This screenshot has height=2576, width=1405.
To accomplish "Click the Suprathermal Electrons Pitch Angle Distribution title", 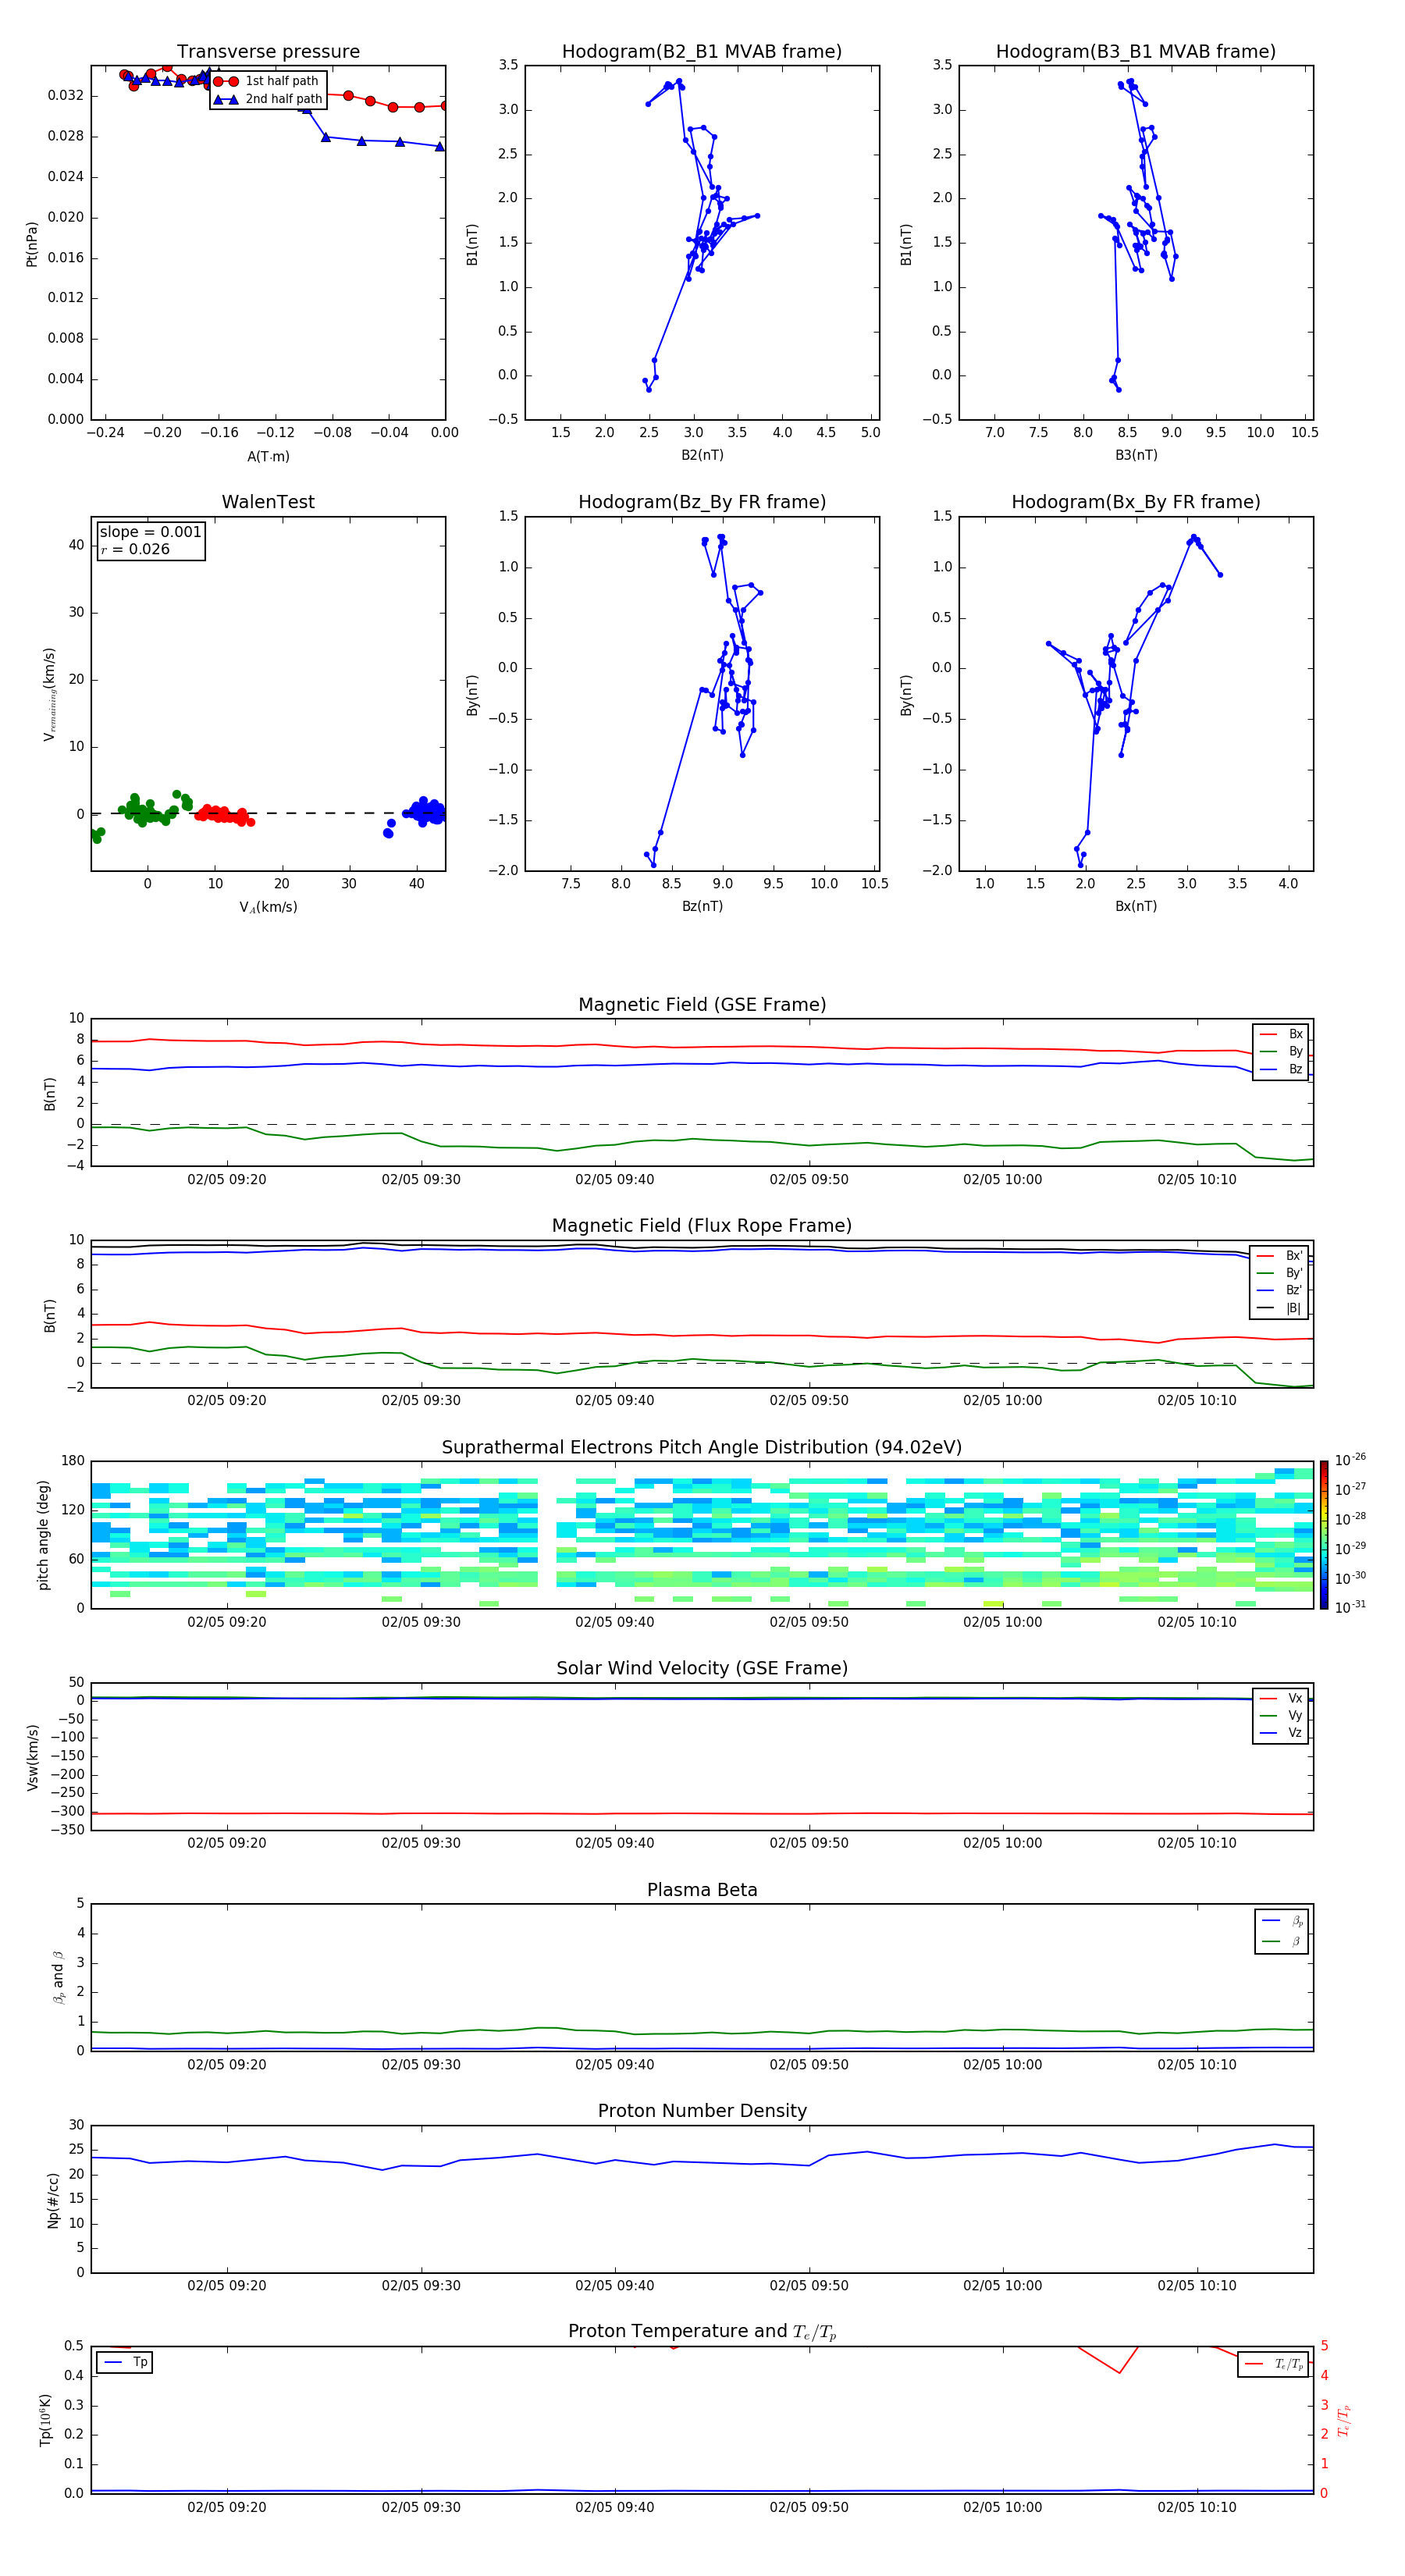I will pos(702,1448).
